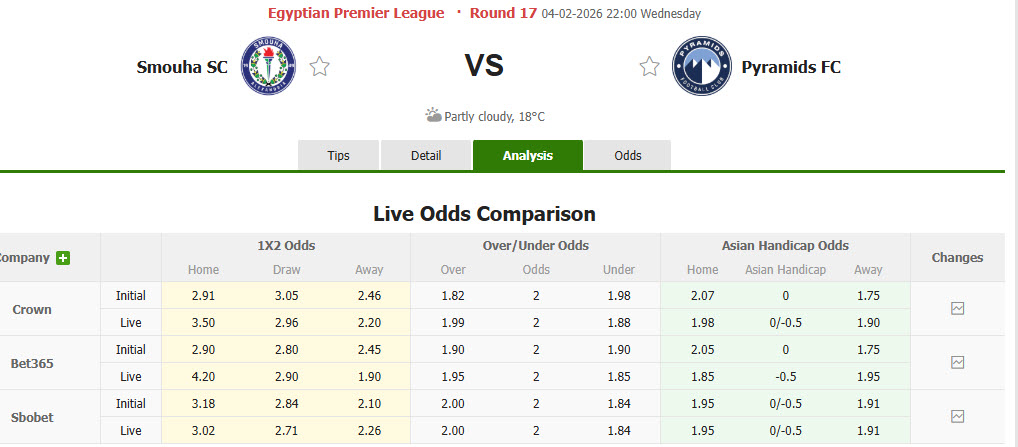Click the green plus icon beside Company
The image size is (1018, 447).
[x=63, y=258]
